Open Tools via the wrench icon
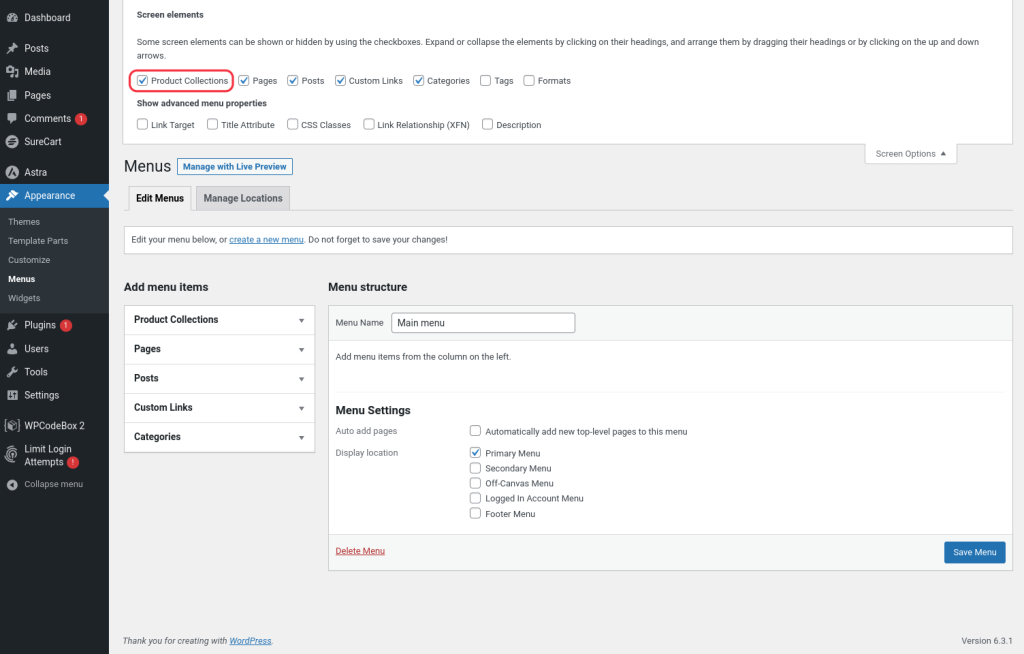1024x654 pixels. [x=12, y=372]
